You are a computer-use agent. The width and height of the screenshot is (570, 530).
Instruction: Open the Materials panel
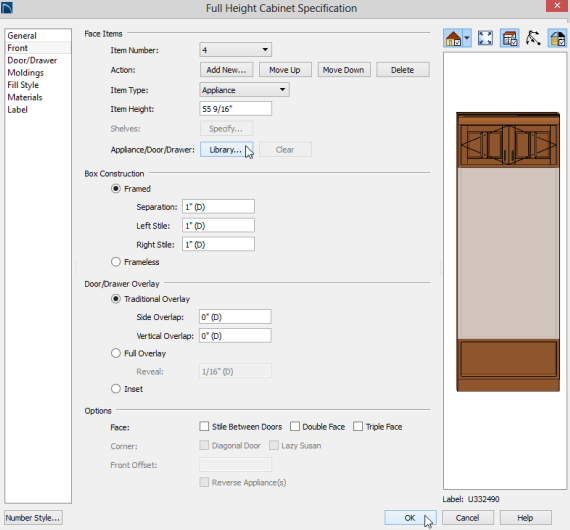point(25,97)
